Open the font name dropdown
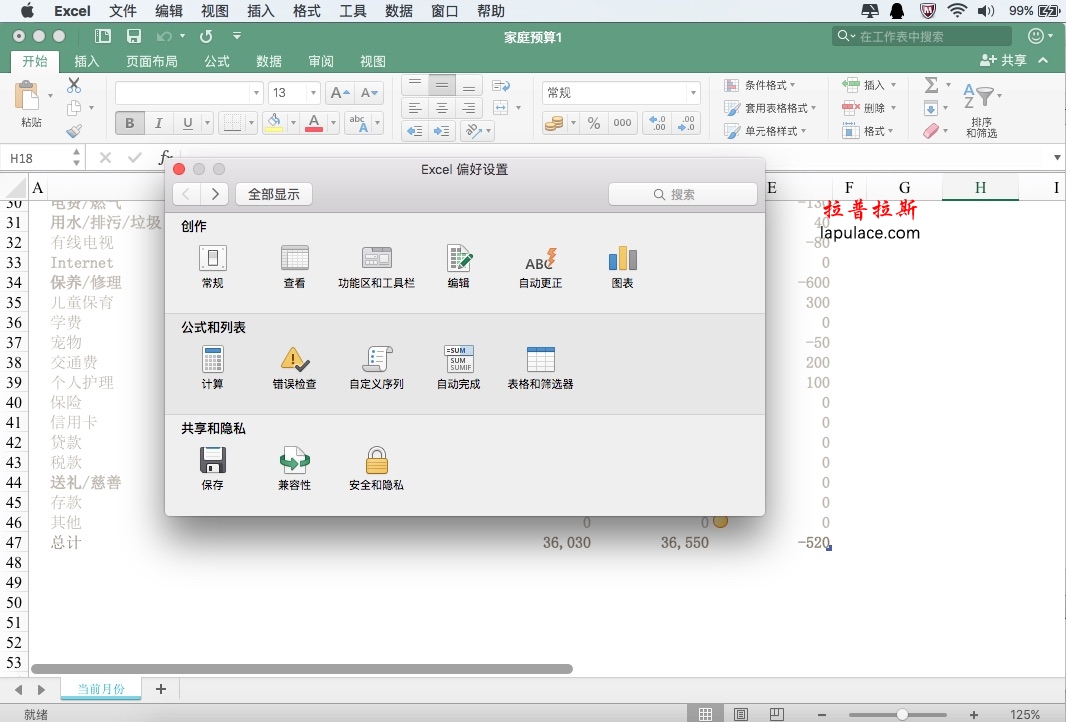This screenshot has width=1066, height=722. click(256, 93)
